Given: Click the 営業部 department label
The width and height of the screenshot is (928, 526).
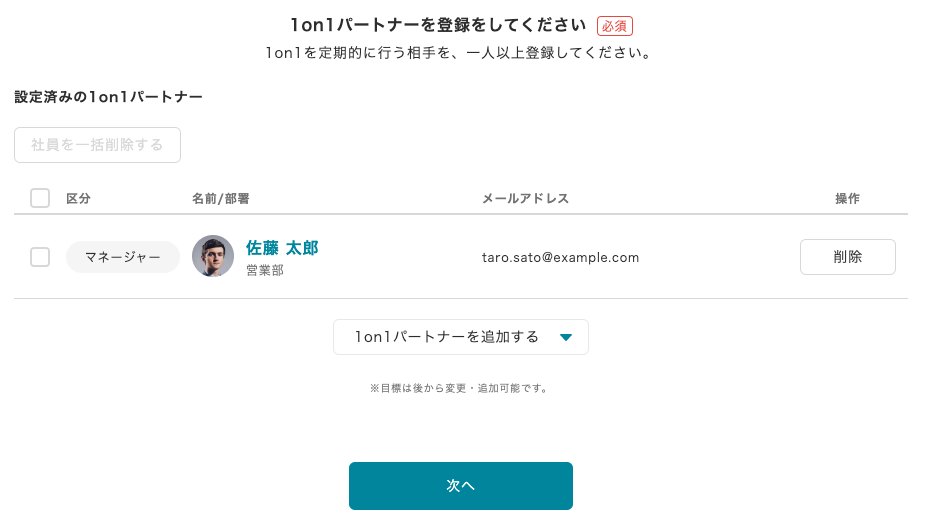Looking at the screenshot, I should 265,270.
